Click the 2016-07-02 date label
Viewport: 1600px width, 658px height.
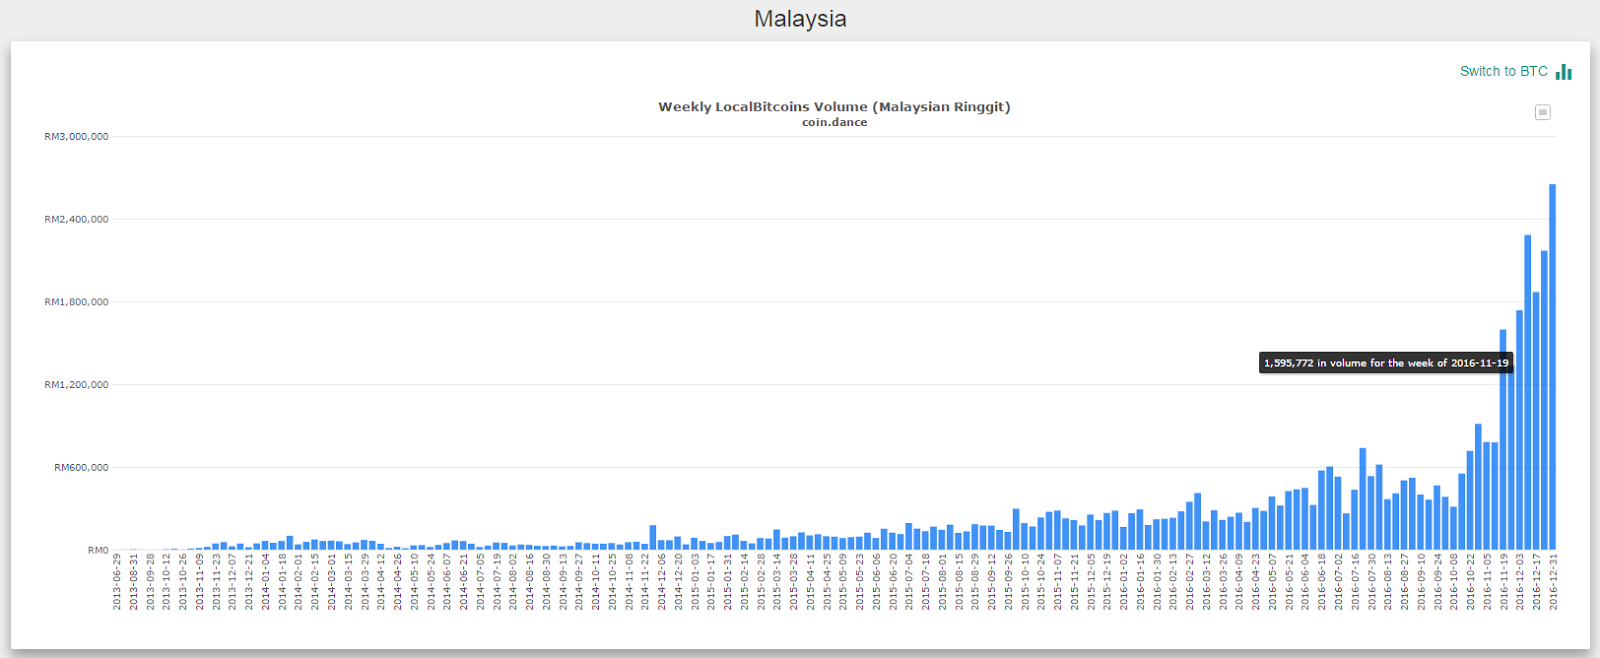click(x=1338, y=582)
